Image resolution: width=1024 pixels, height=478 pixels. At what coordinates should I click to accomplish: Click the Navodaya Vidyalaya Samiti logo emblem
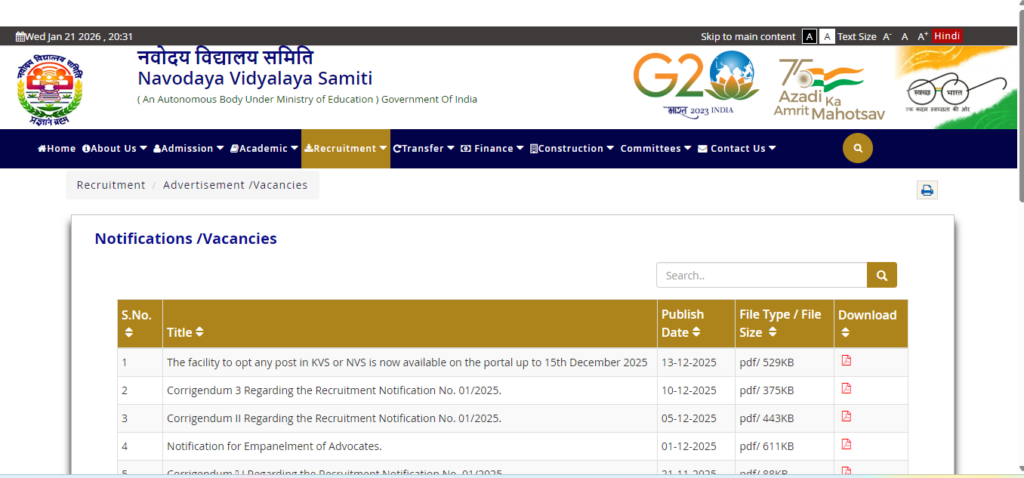(x=50, y=88)
